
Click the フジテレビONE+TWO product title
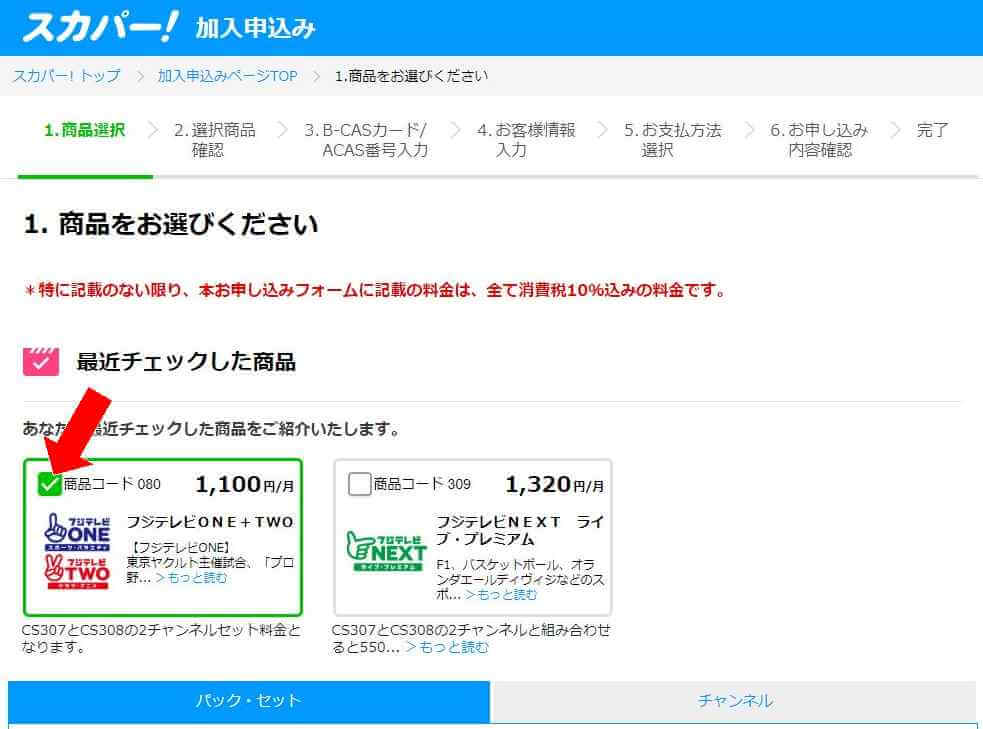(210, 522)
